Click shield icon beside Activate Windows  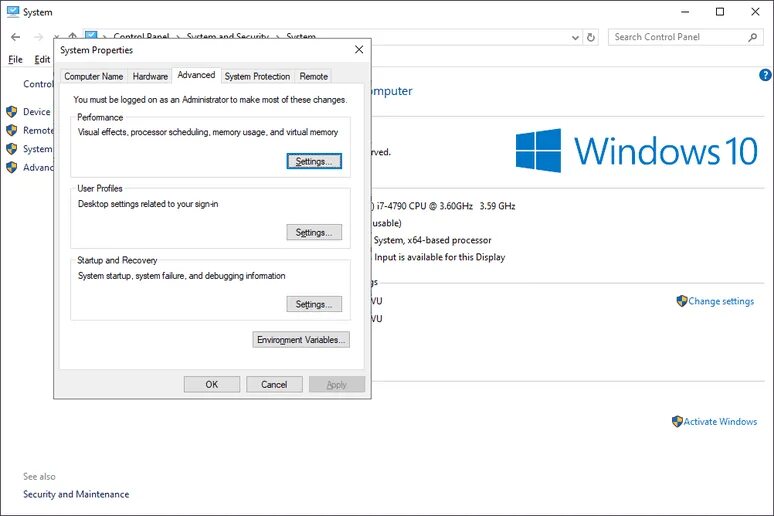677,421
